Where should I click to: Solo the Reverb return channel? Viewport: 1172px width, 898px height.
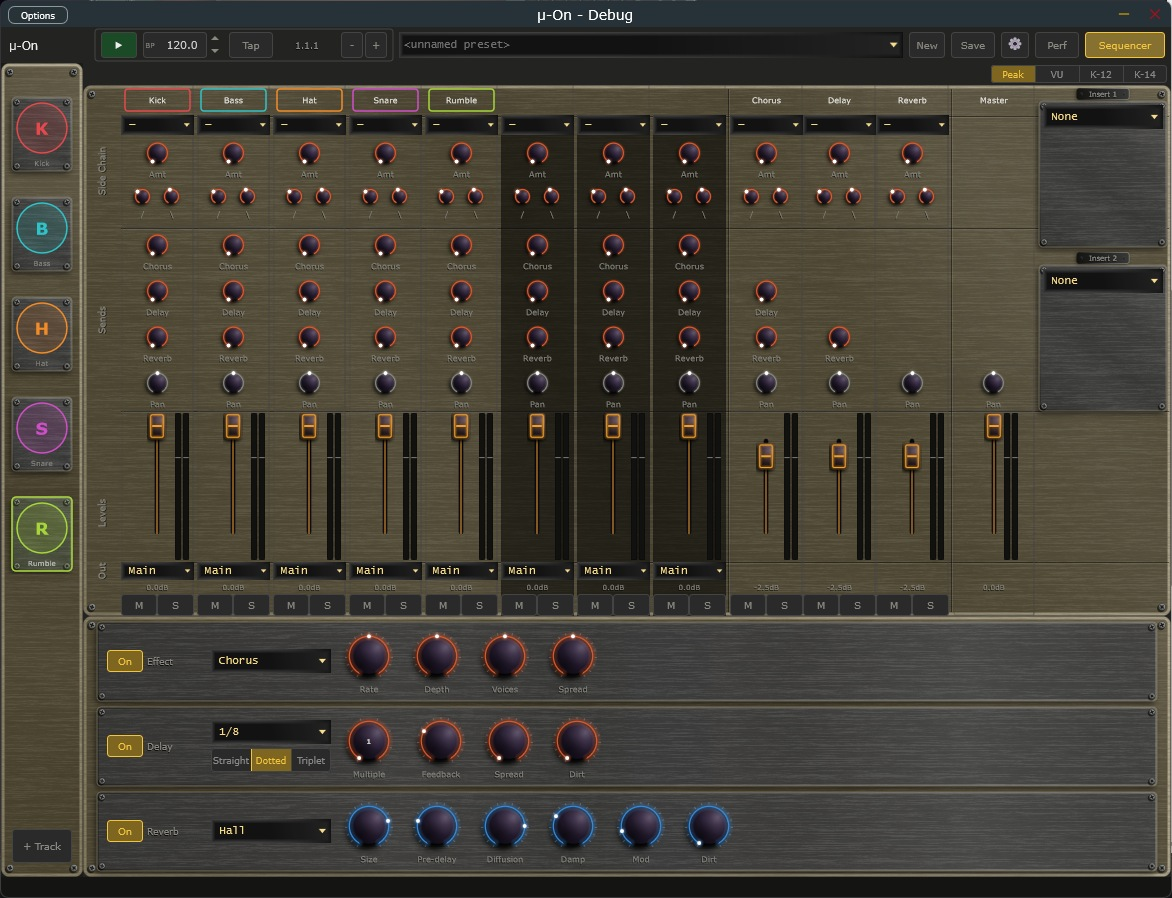931,606
